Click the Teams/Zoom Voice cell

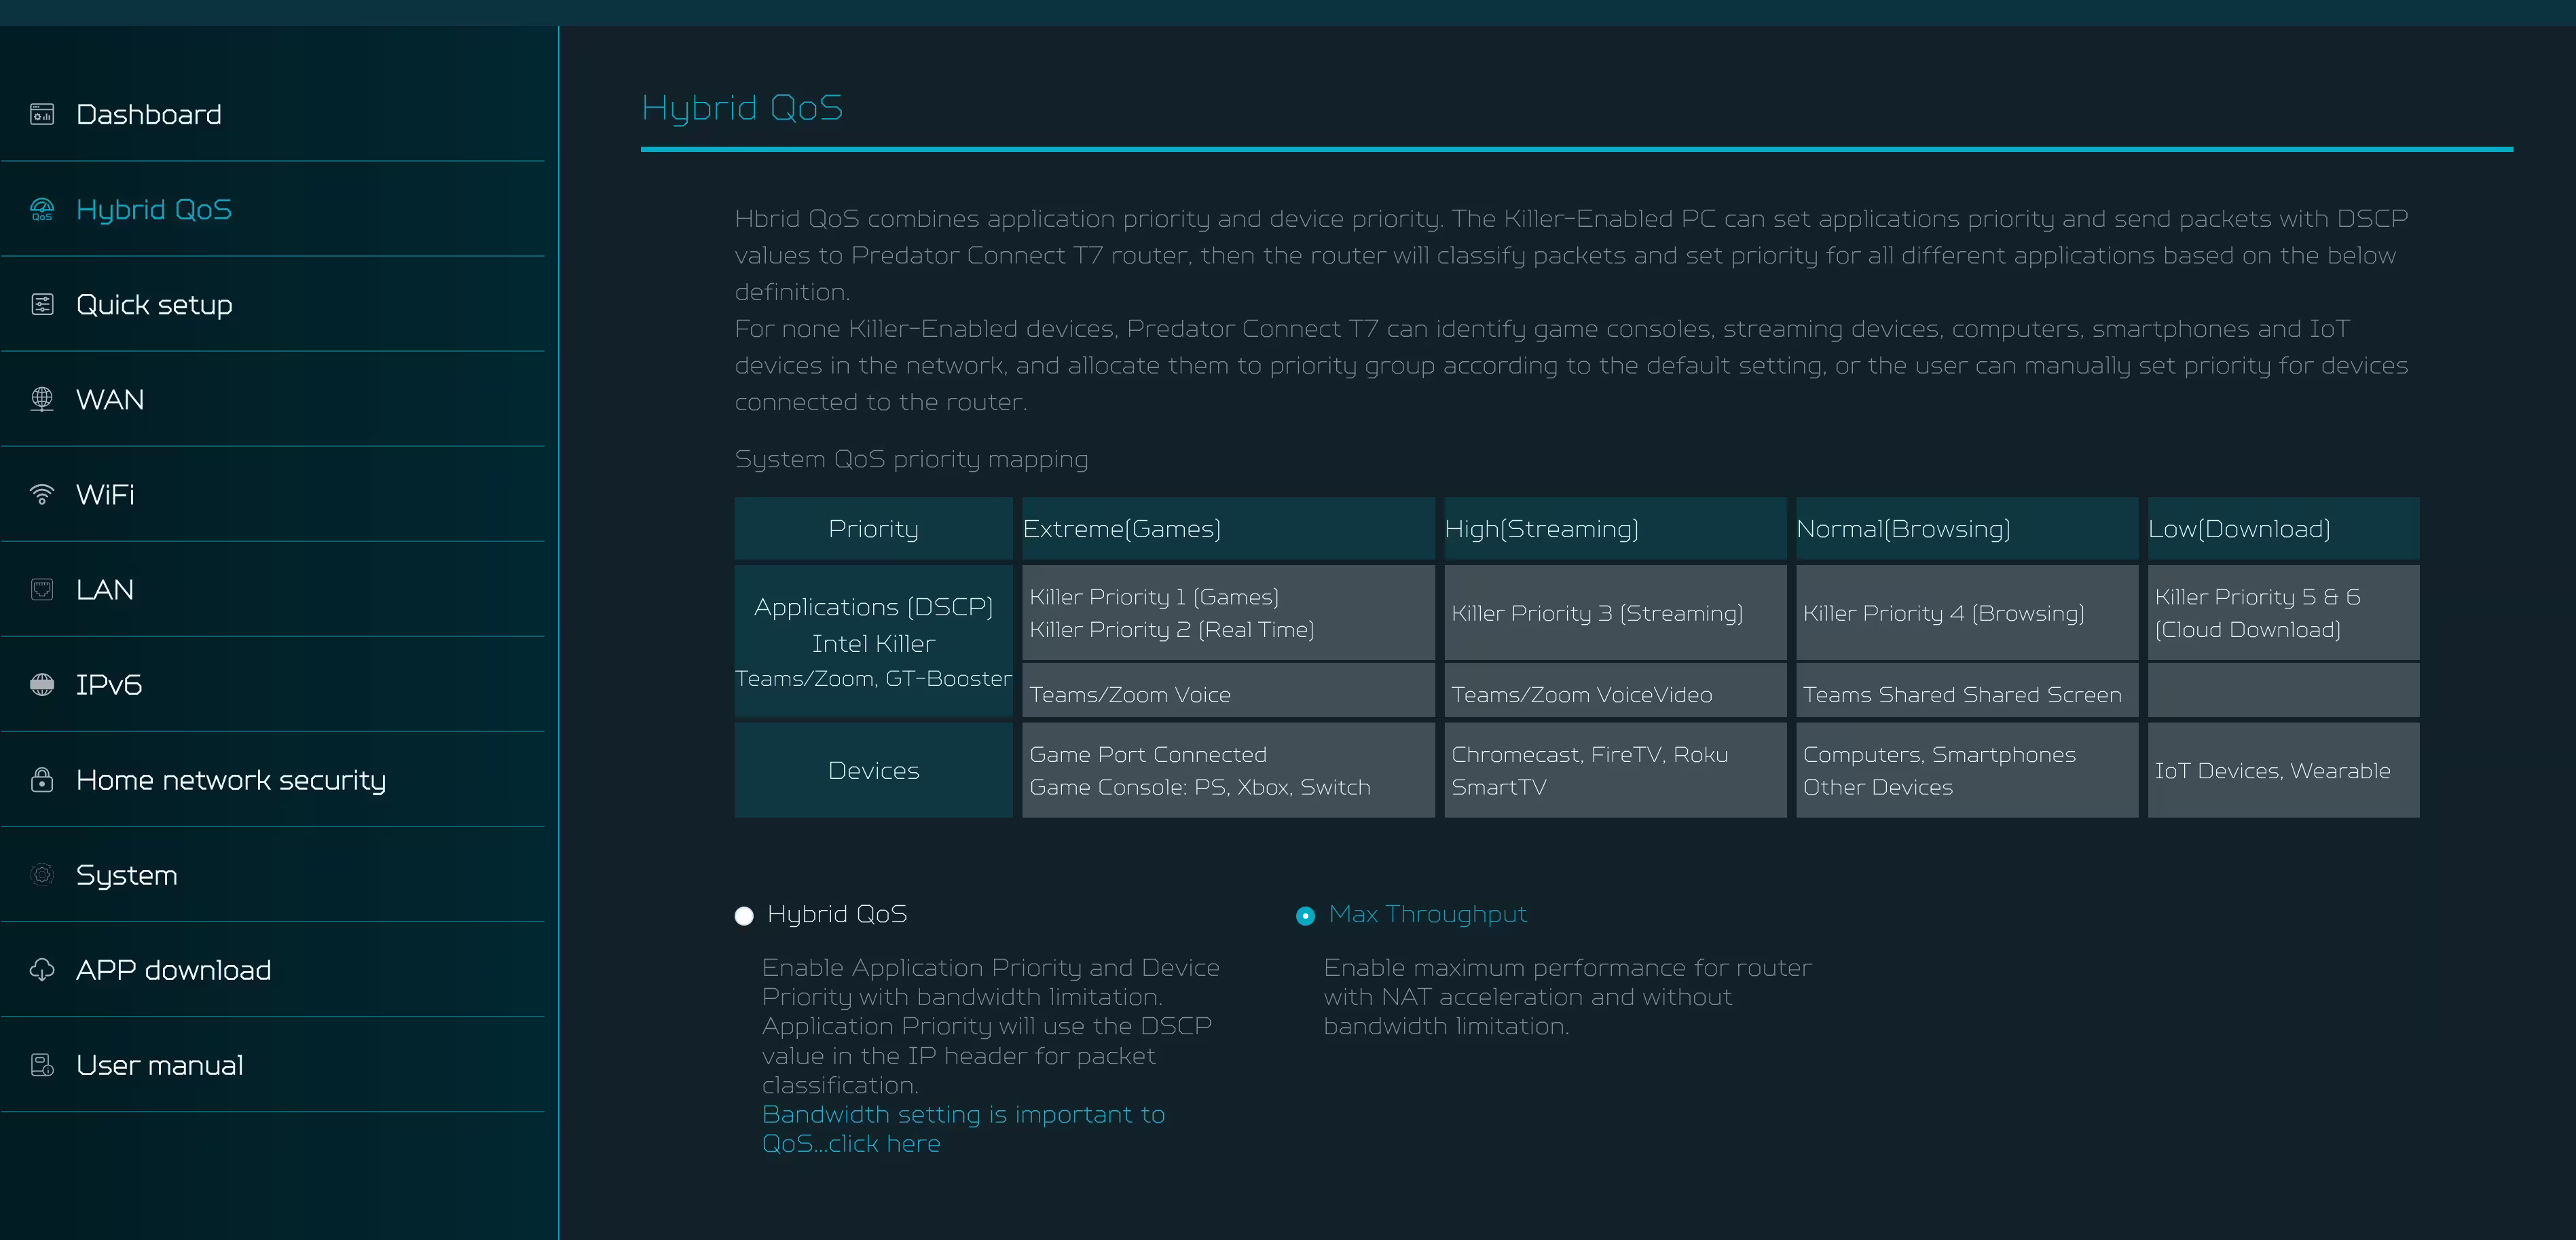tap(1228, 691)
